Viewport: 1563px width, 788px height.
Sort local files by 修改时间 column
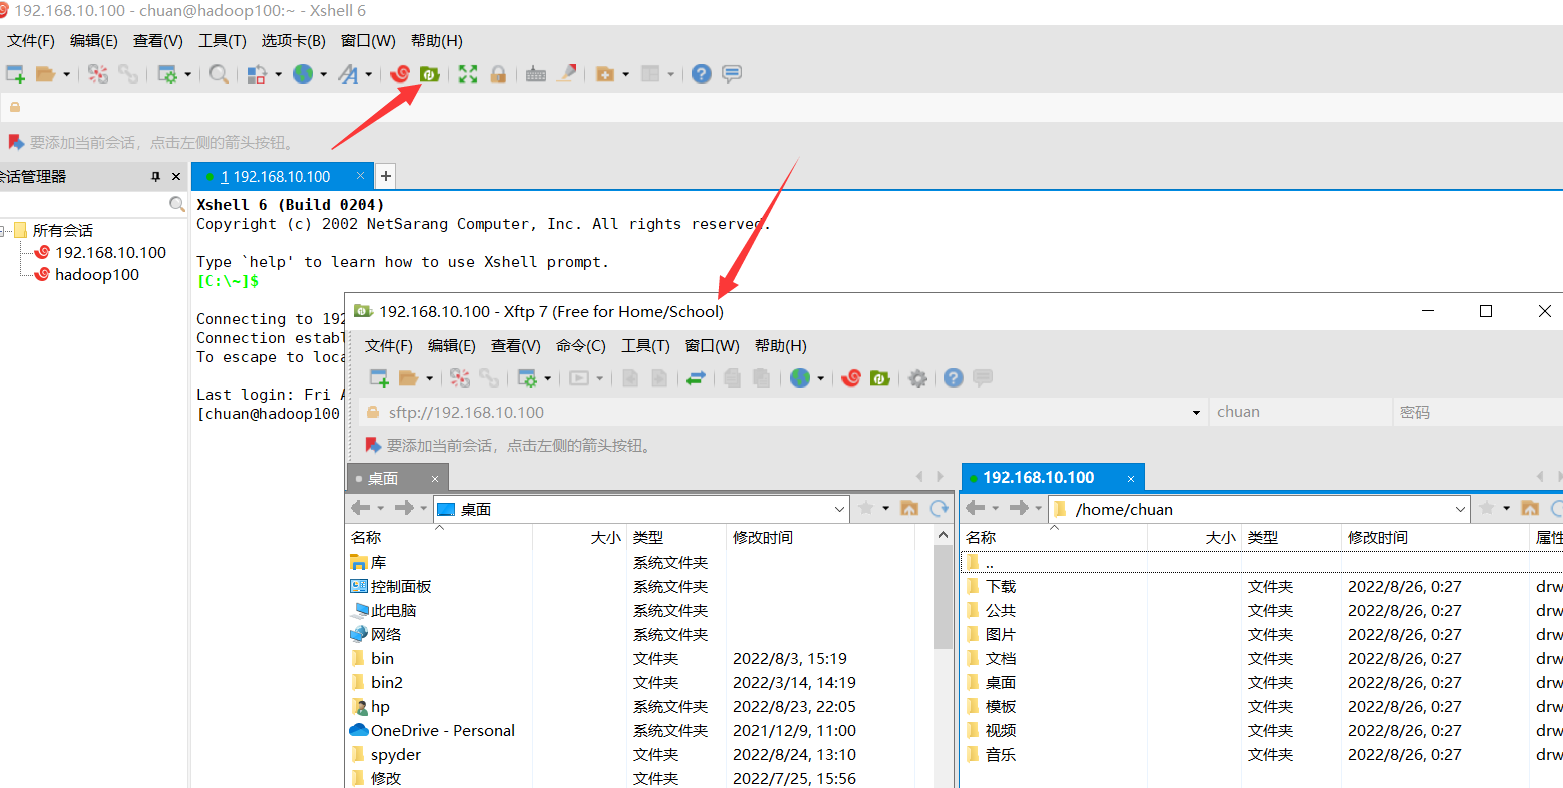coord(820,537)
